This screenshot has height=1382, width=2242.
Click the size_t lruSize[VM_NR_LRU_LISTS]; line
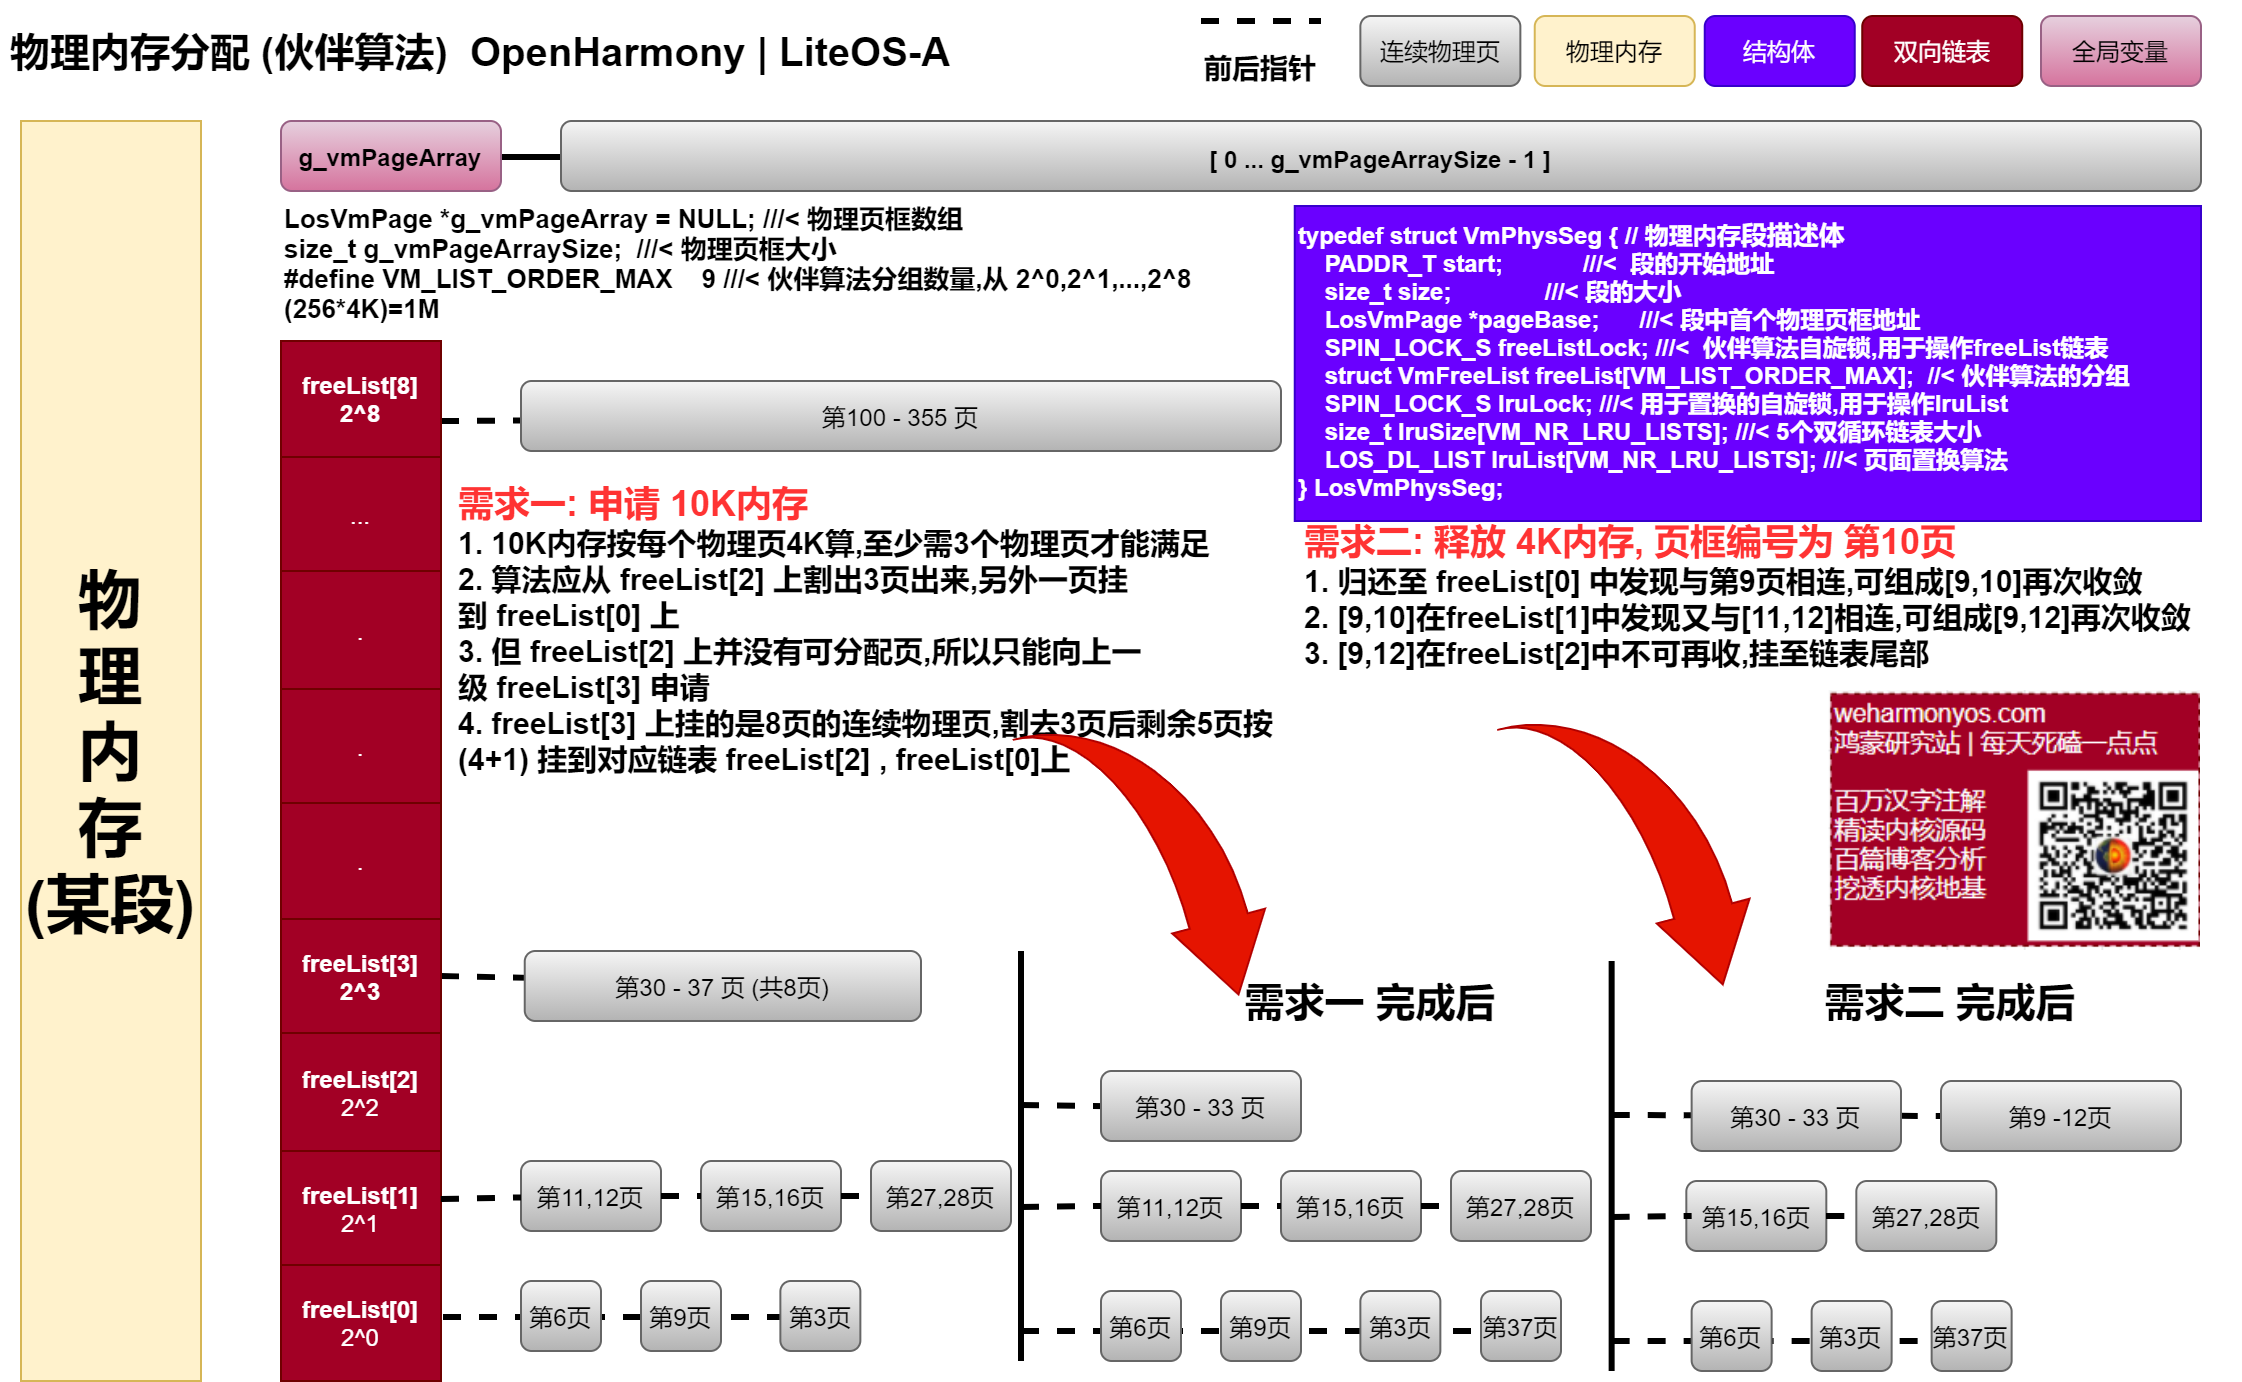pos(1652,431)
